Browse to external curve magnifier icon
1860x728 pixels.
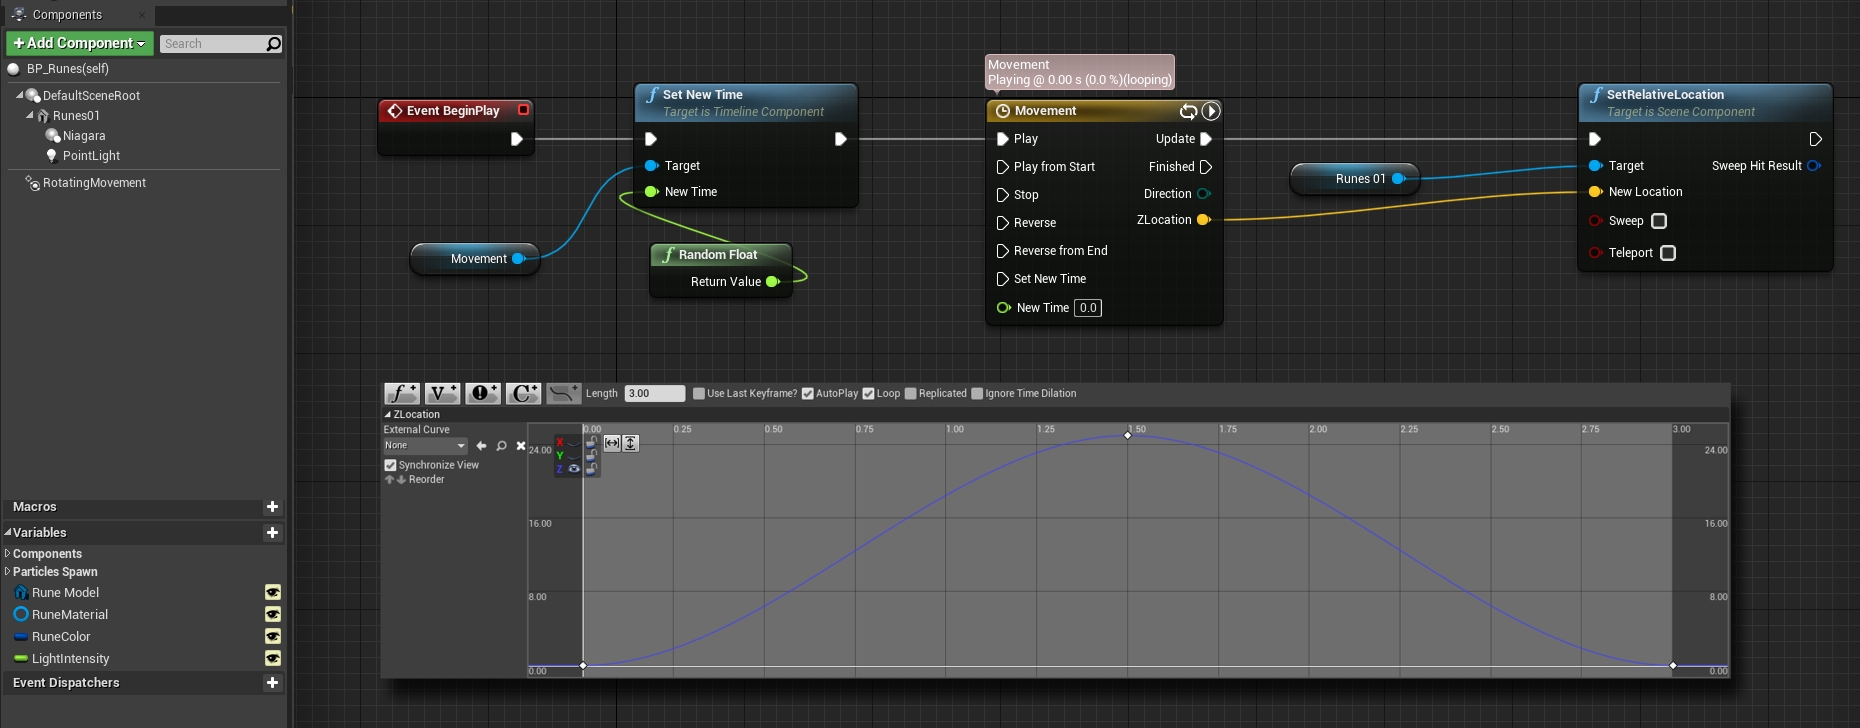501,446
